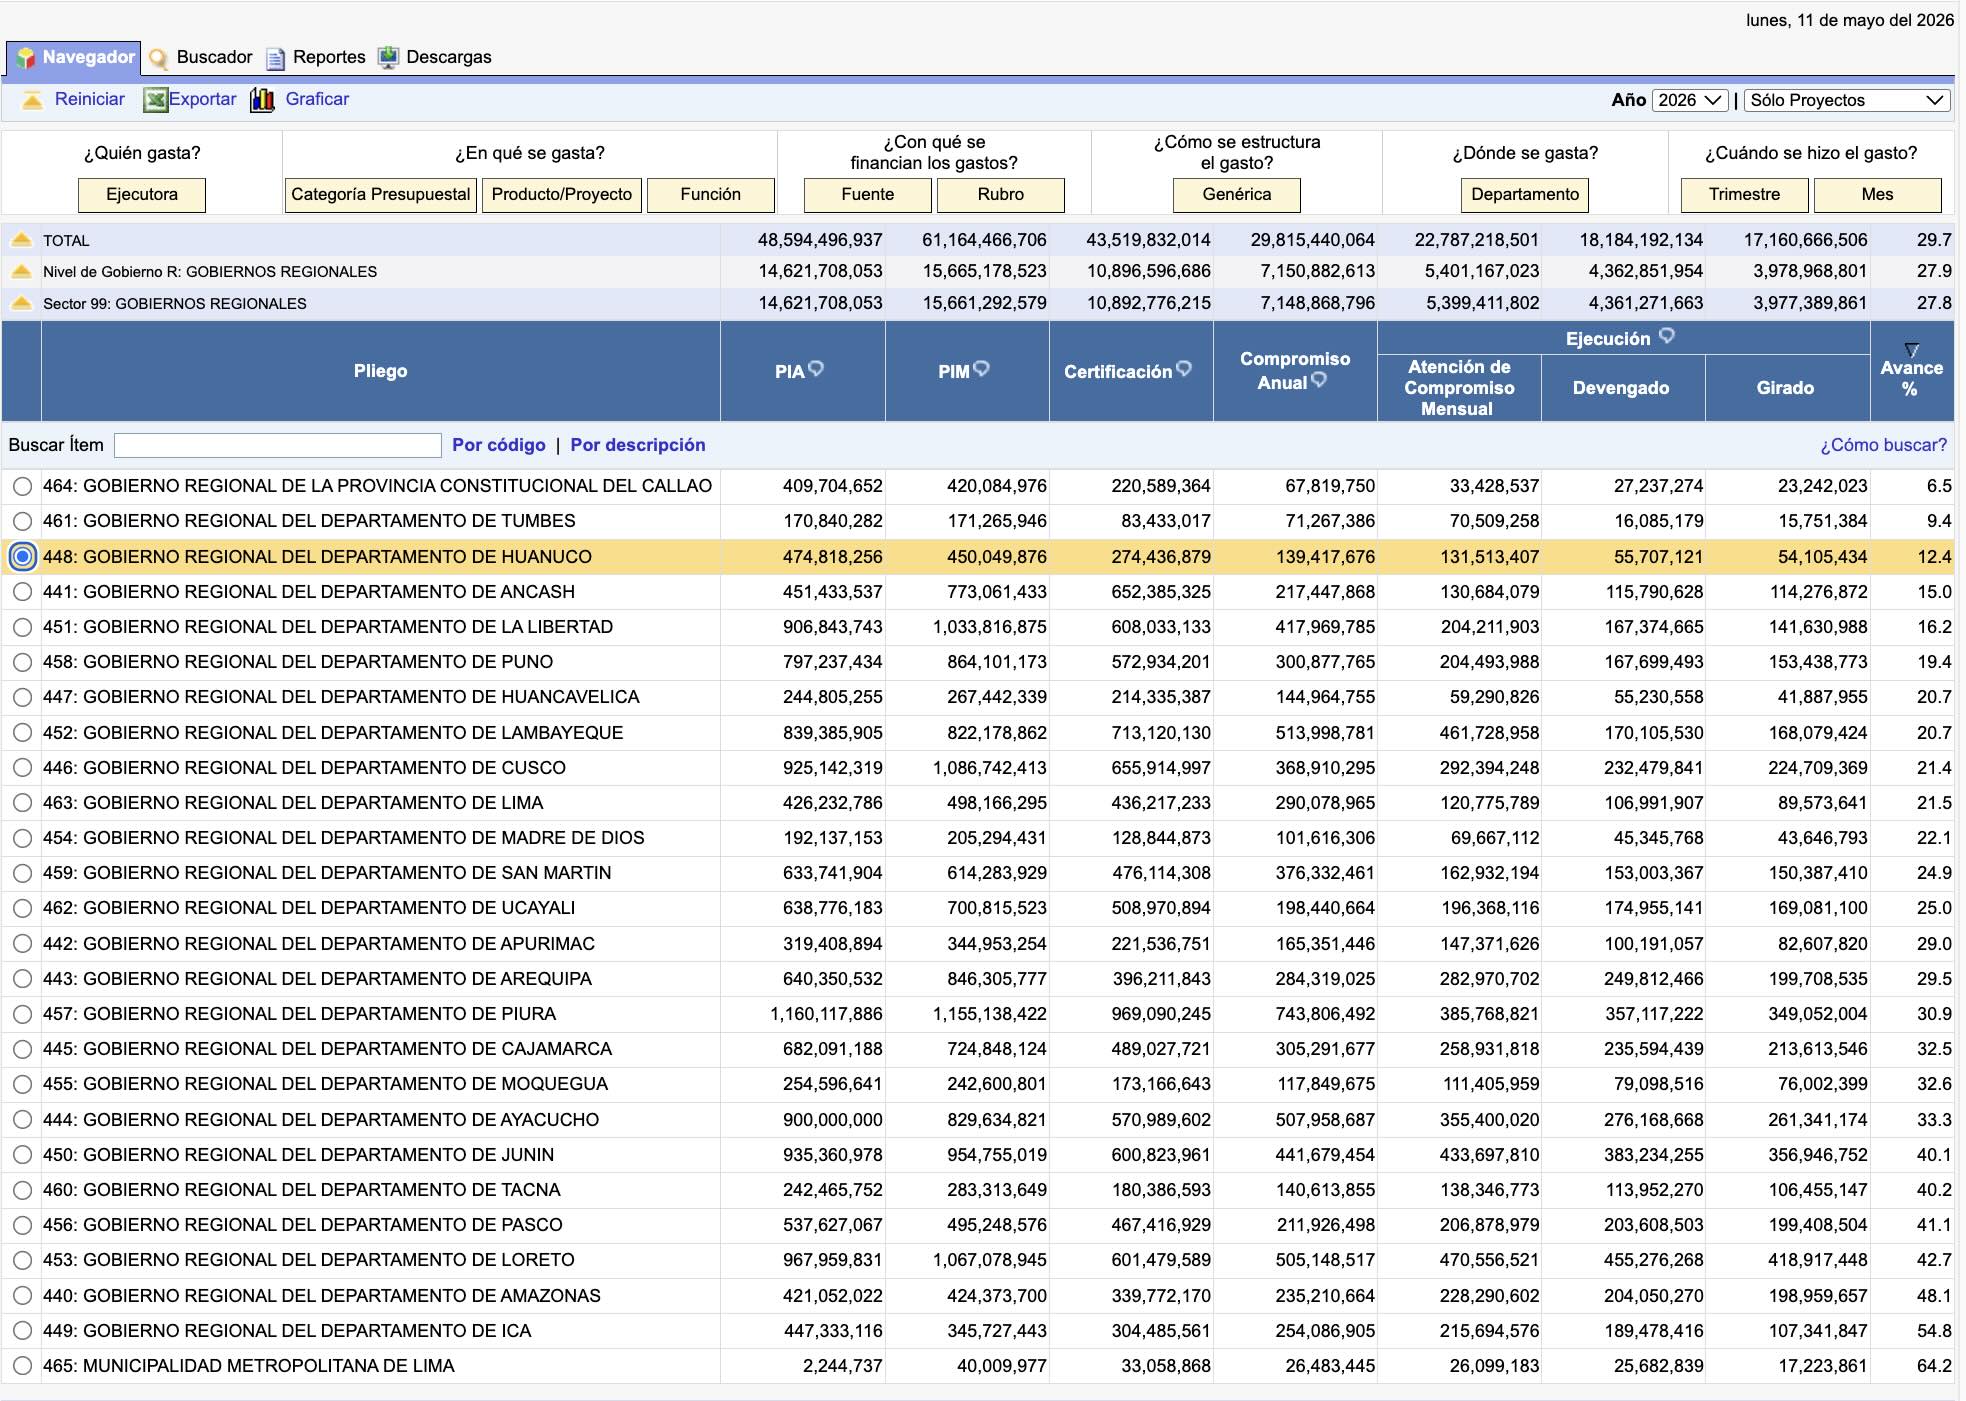Click the Amazonas Avance value 48.1
The height and width of the screenshot is (1401, 1966).
(x=1934, y=1296)
